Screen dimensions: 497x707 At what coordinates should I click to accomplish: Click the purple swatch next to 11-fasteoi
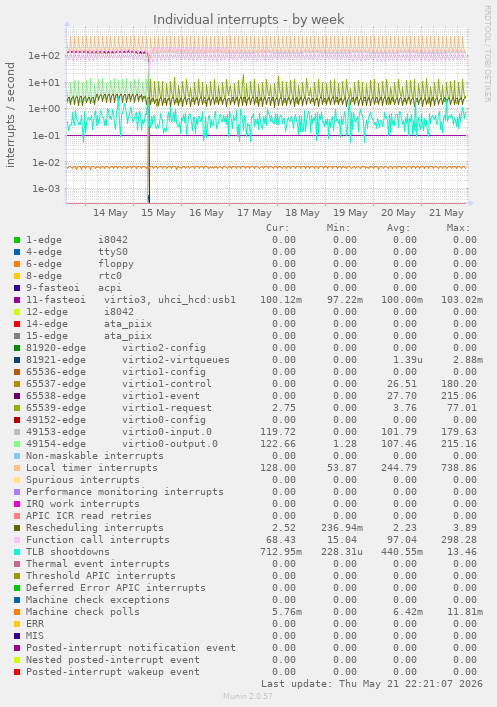[x=17, y=300]
